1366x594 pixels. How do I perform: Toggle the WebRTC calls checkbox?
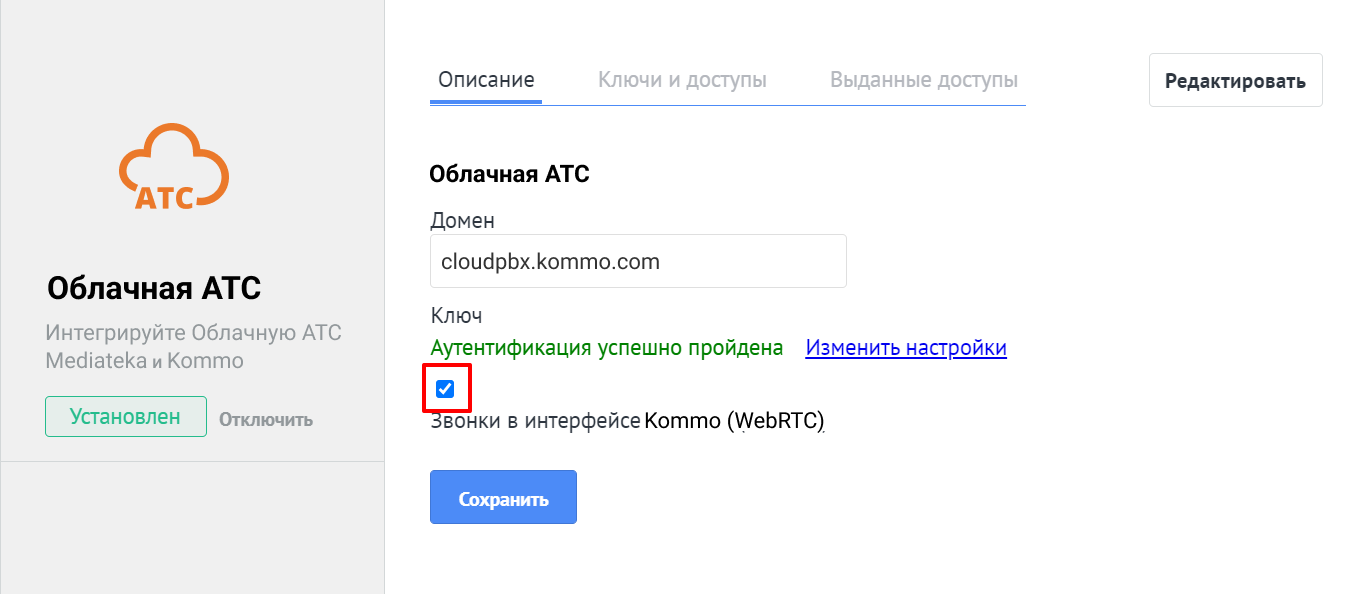tap(446, 389)
